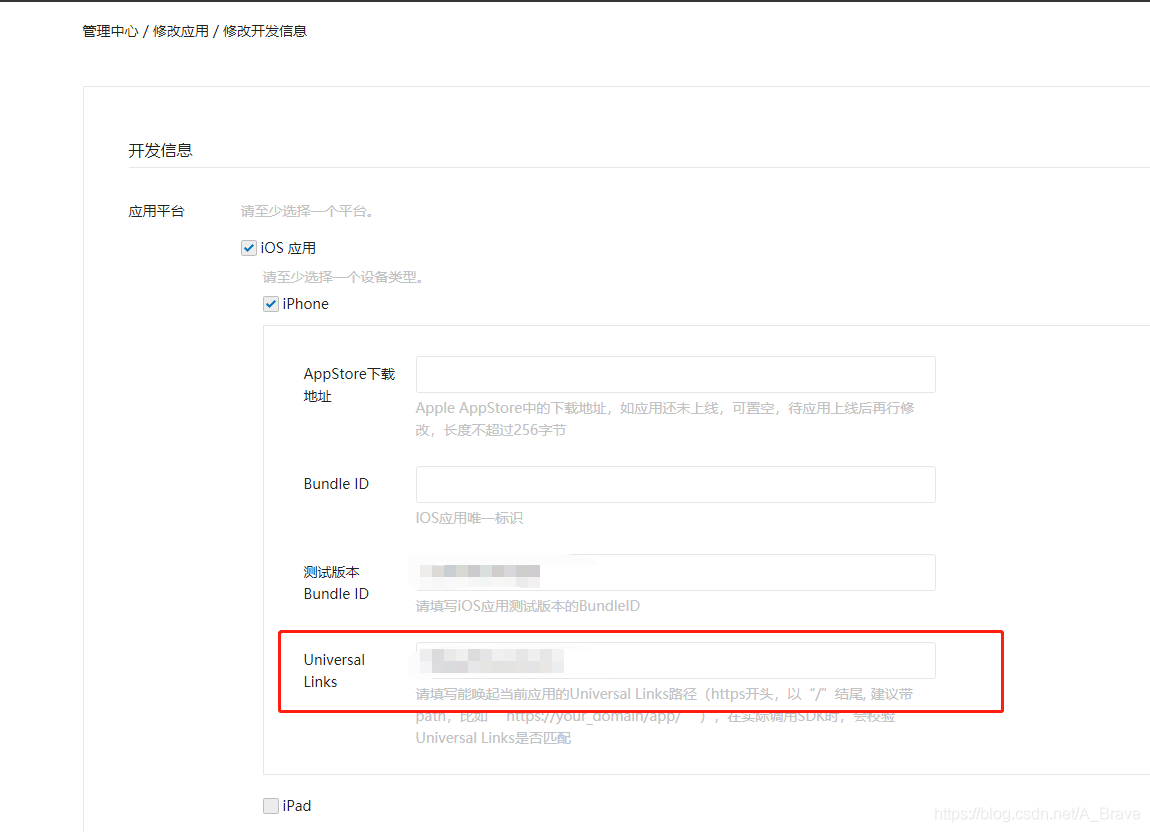This screenshot has width=1150, height=832.
Task: Click the hint line 'Universal Links是否匹配'
Action: (494, 738)
